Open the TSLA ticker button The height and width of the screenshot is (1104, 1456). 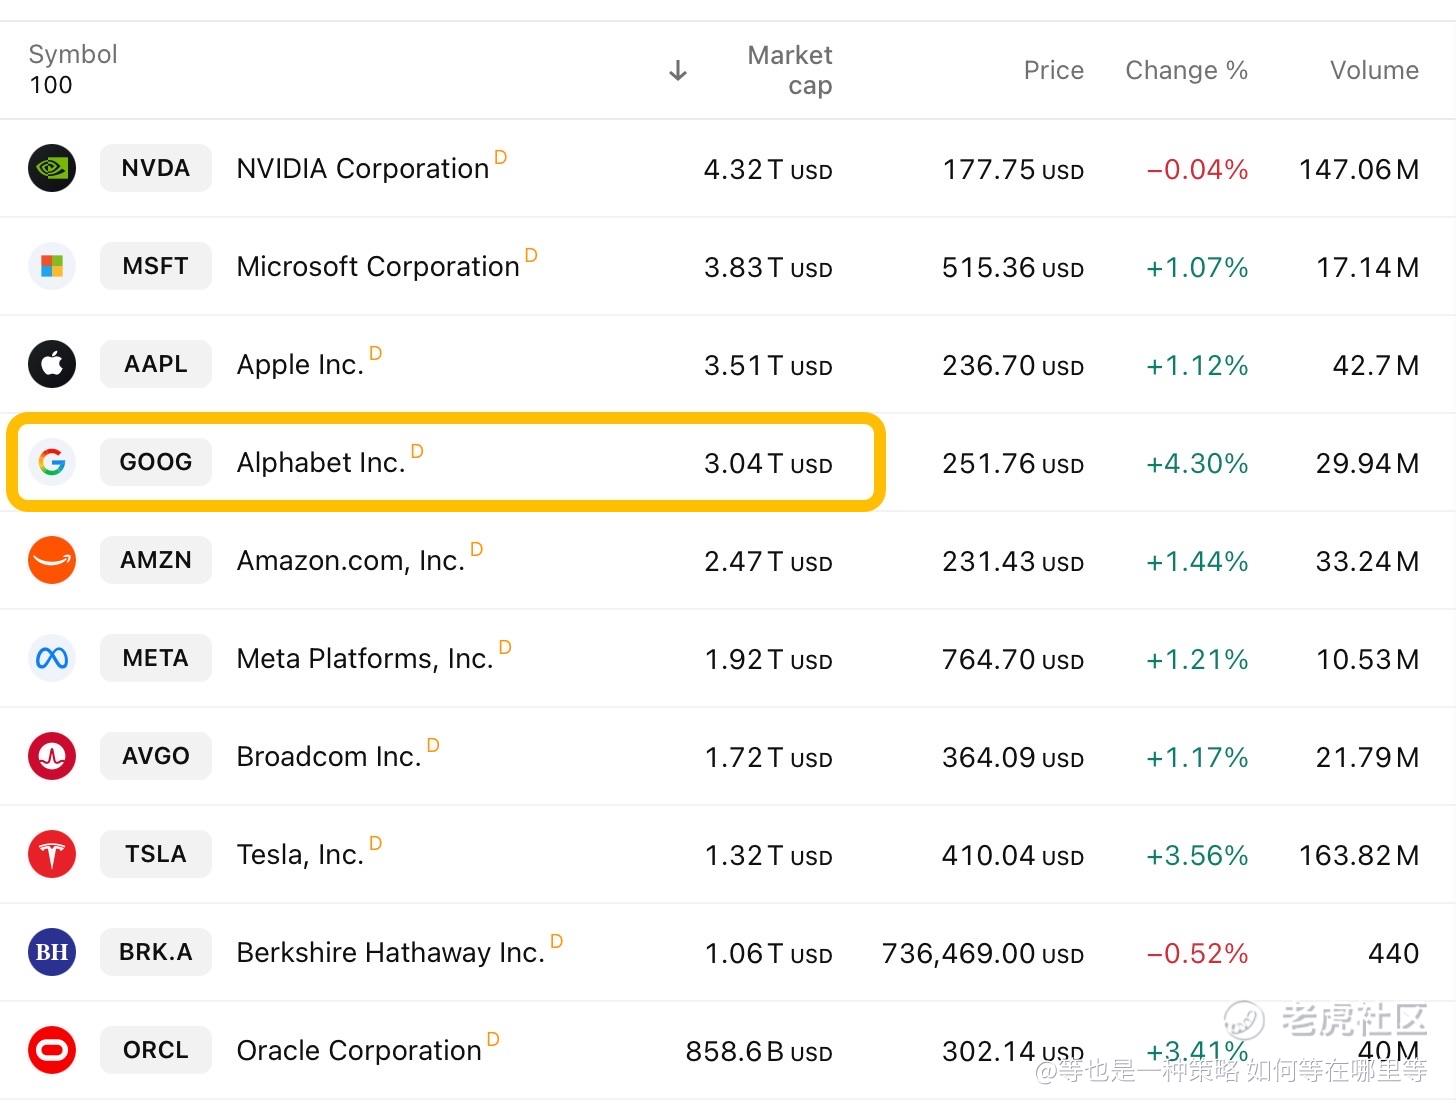coord(156,854)
